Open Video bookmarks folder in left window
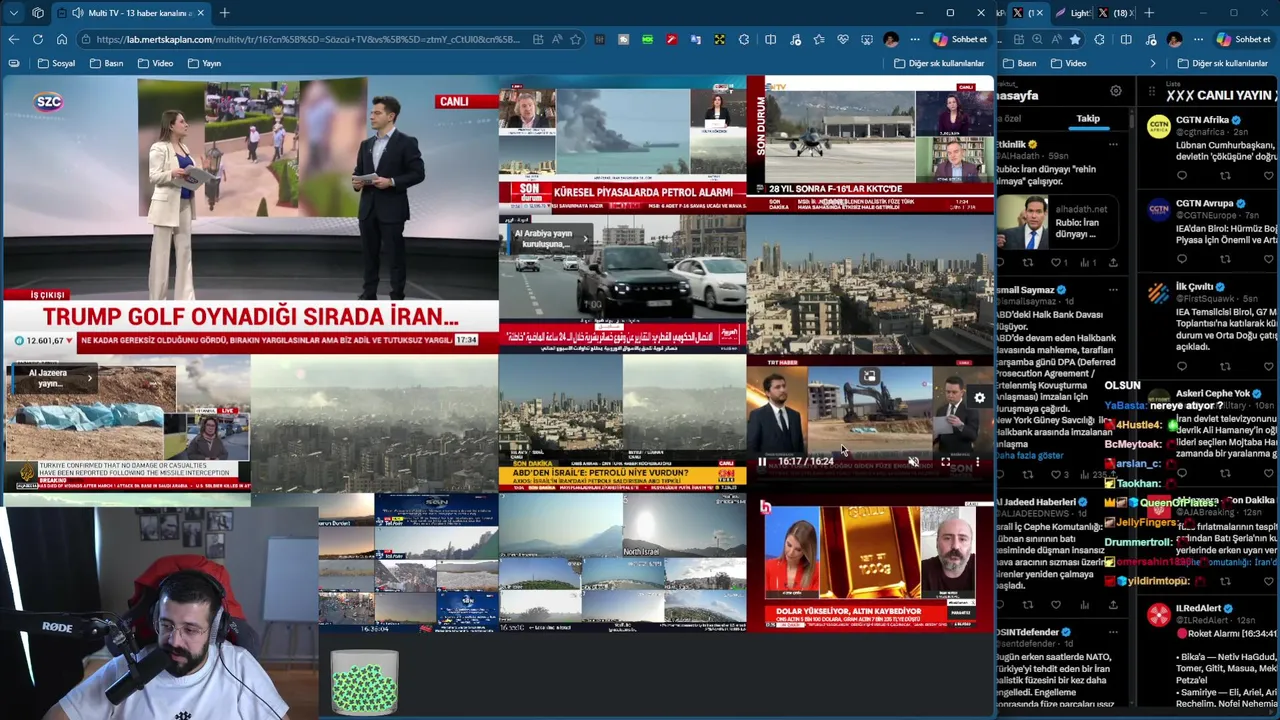This screenshot has height=720, width=1280. pyautogui.click(x=155, y=63)
